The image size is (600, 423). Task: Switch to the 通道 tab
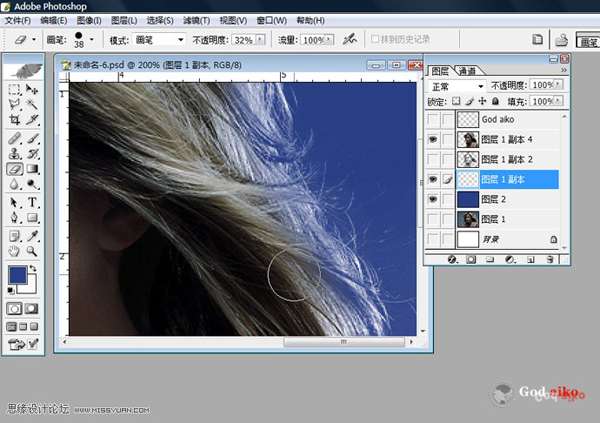(468, 71)
